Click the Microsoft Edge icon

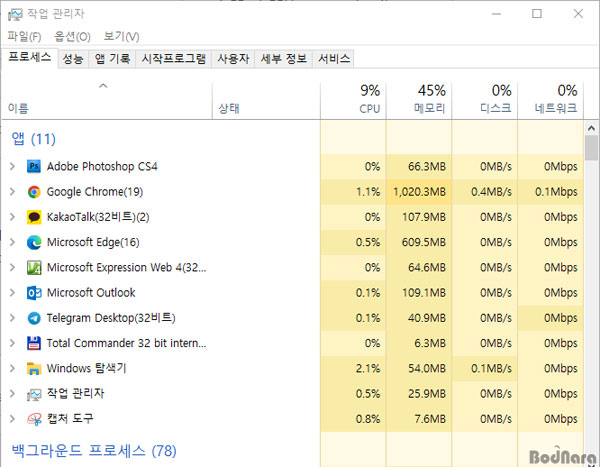[x=34, y=242]
